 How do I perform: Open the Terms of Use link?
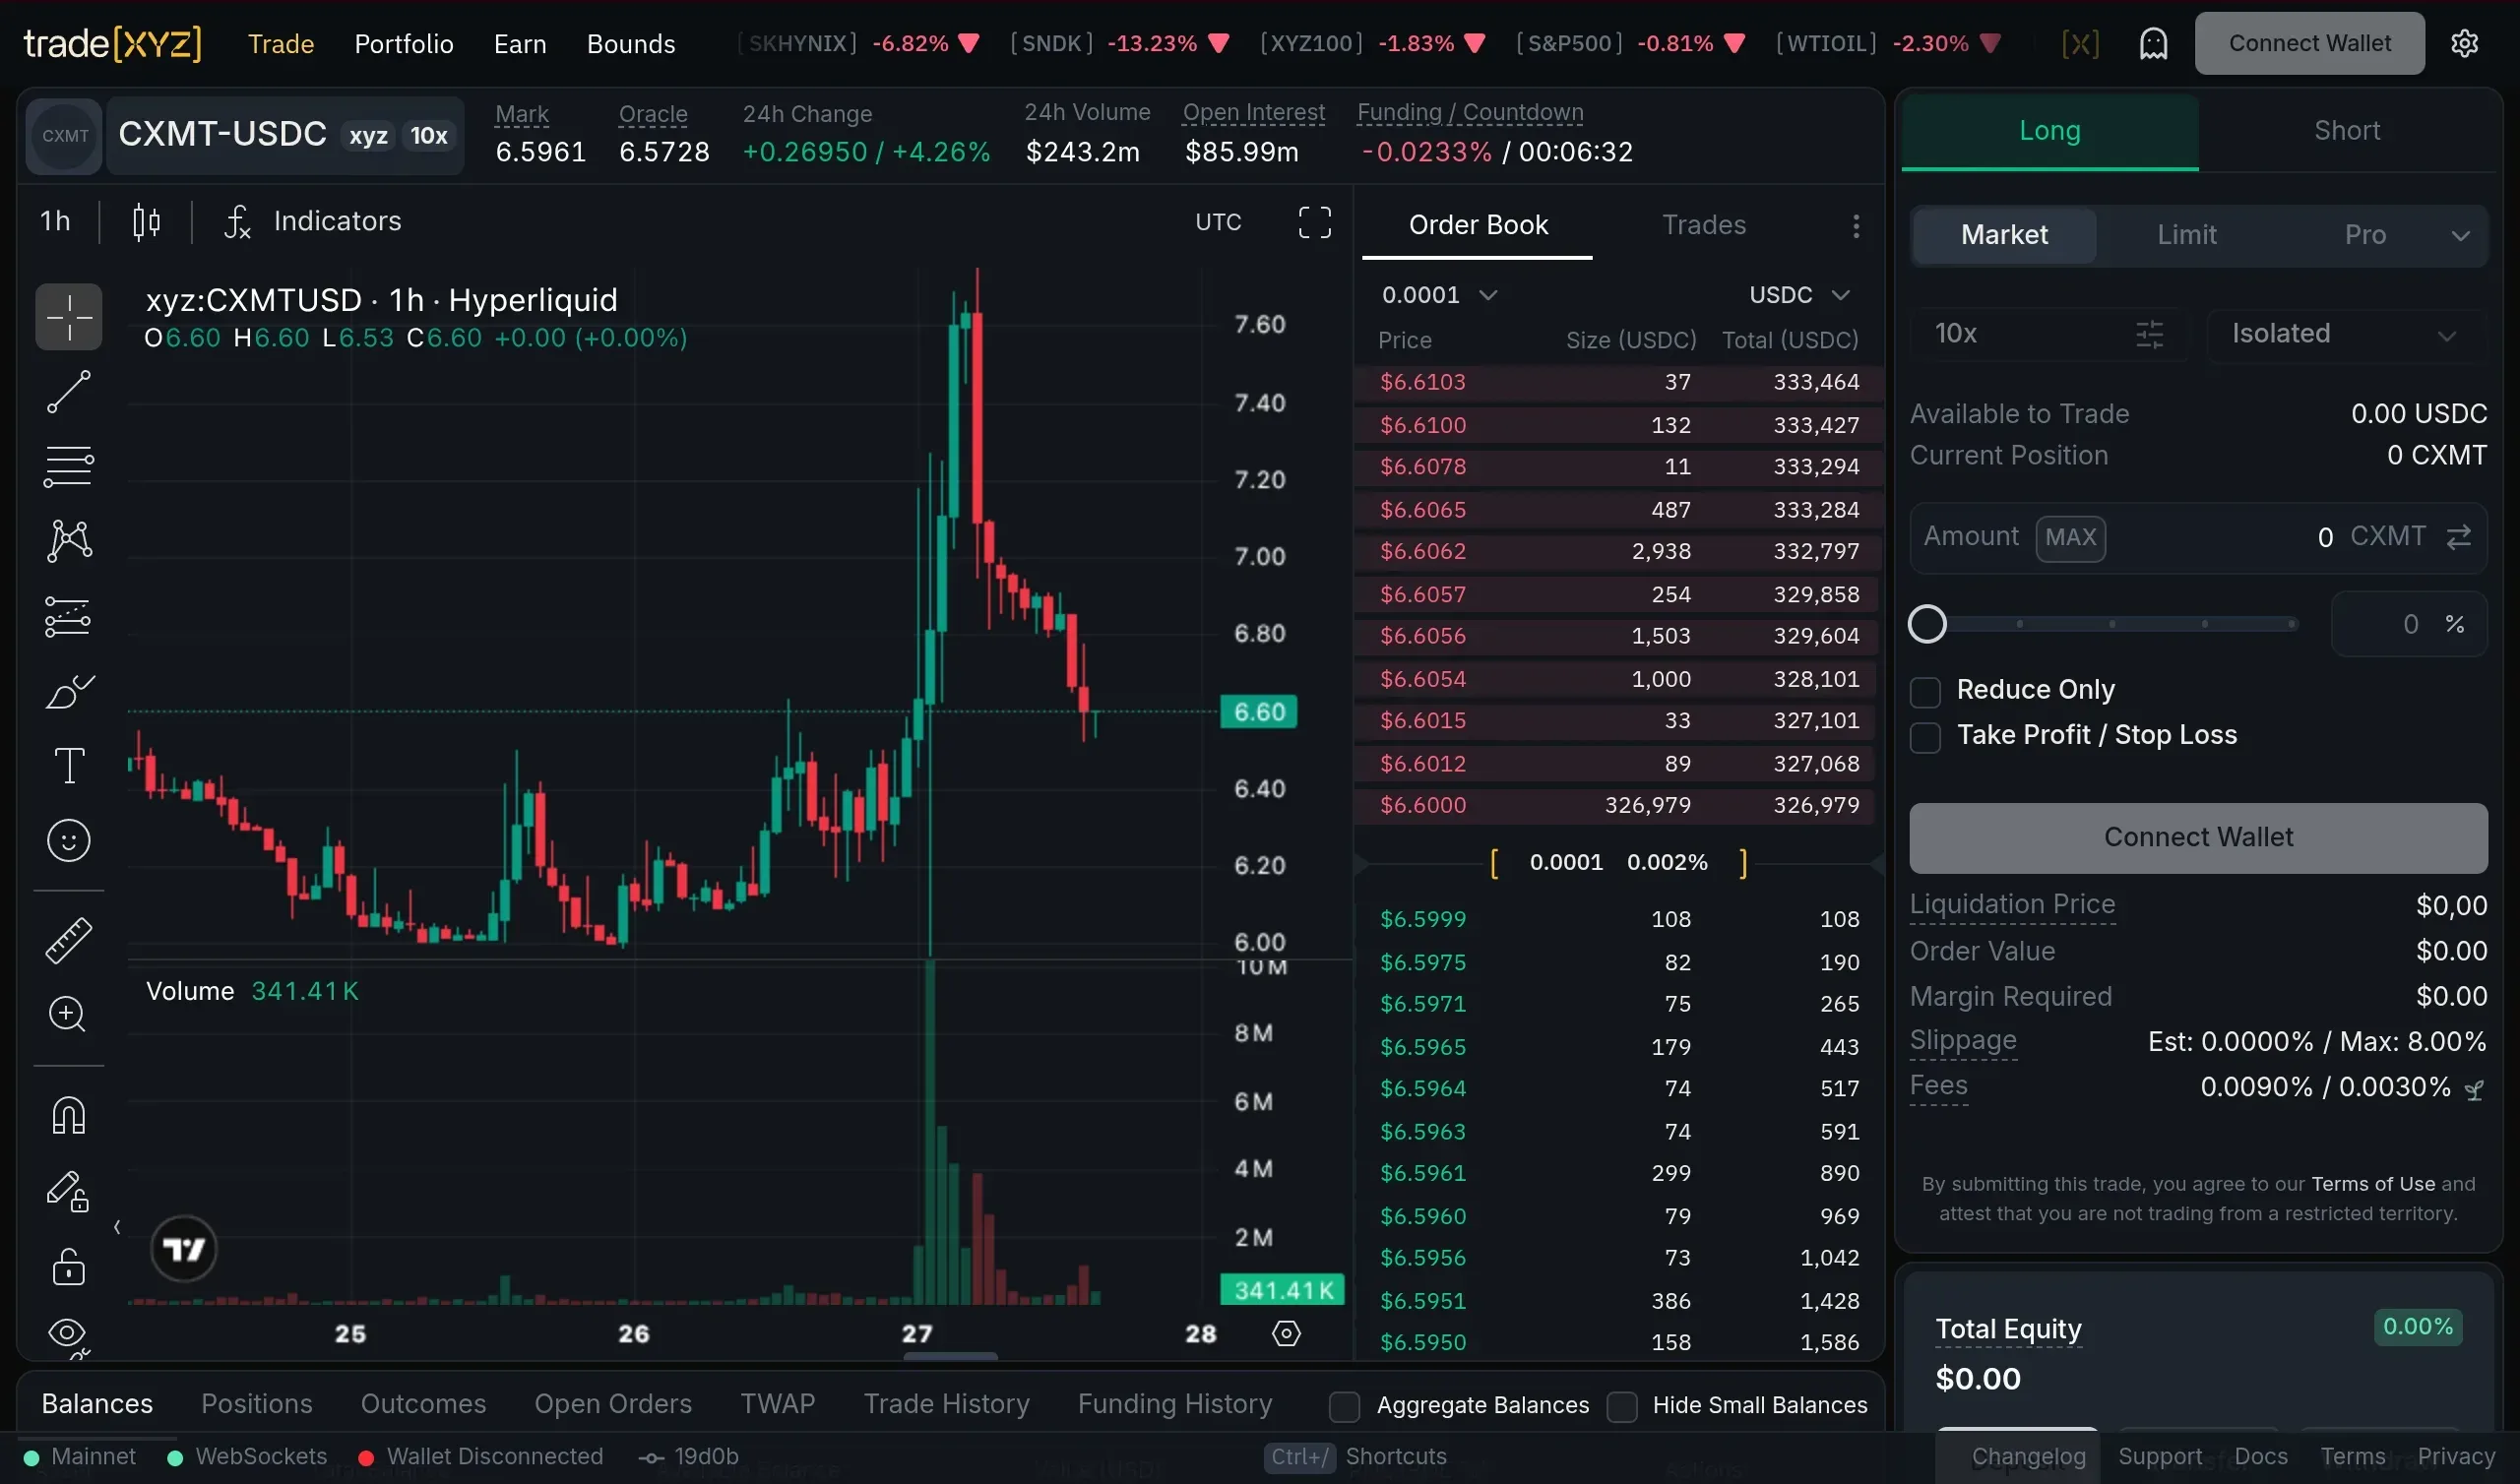[2373, 1184]
